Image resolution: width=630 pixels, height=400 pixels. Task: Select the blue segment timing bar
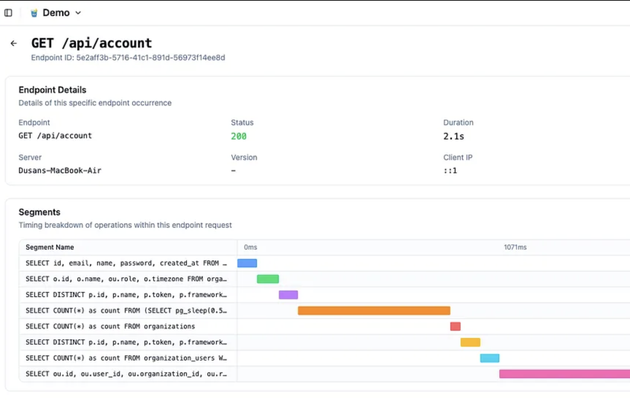pos(247,263)
